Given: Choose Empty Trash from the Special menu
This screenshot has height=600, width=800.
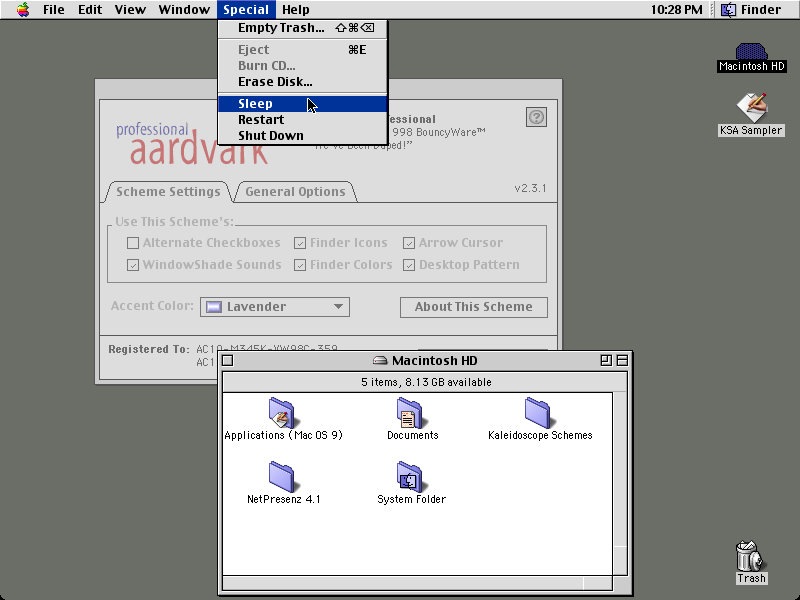Looking at the screenshot, I should 303,28.
